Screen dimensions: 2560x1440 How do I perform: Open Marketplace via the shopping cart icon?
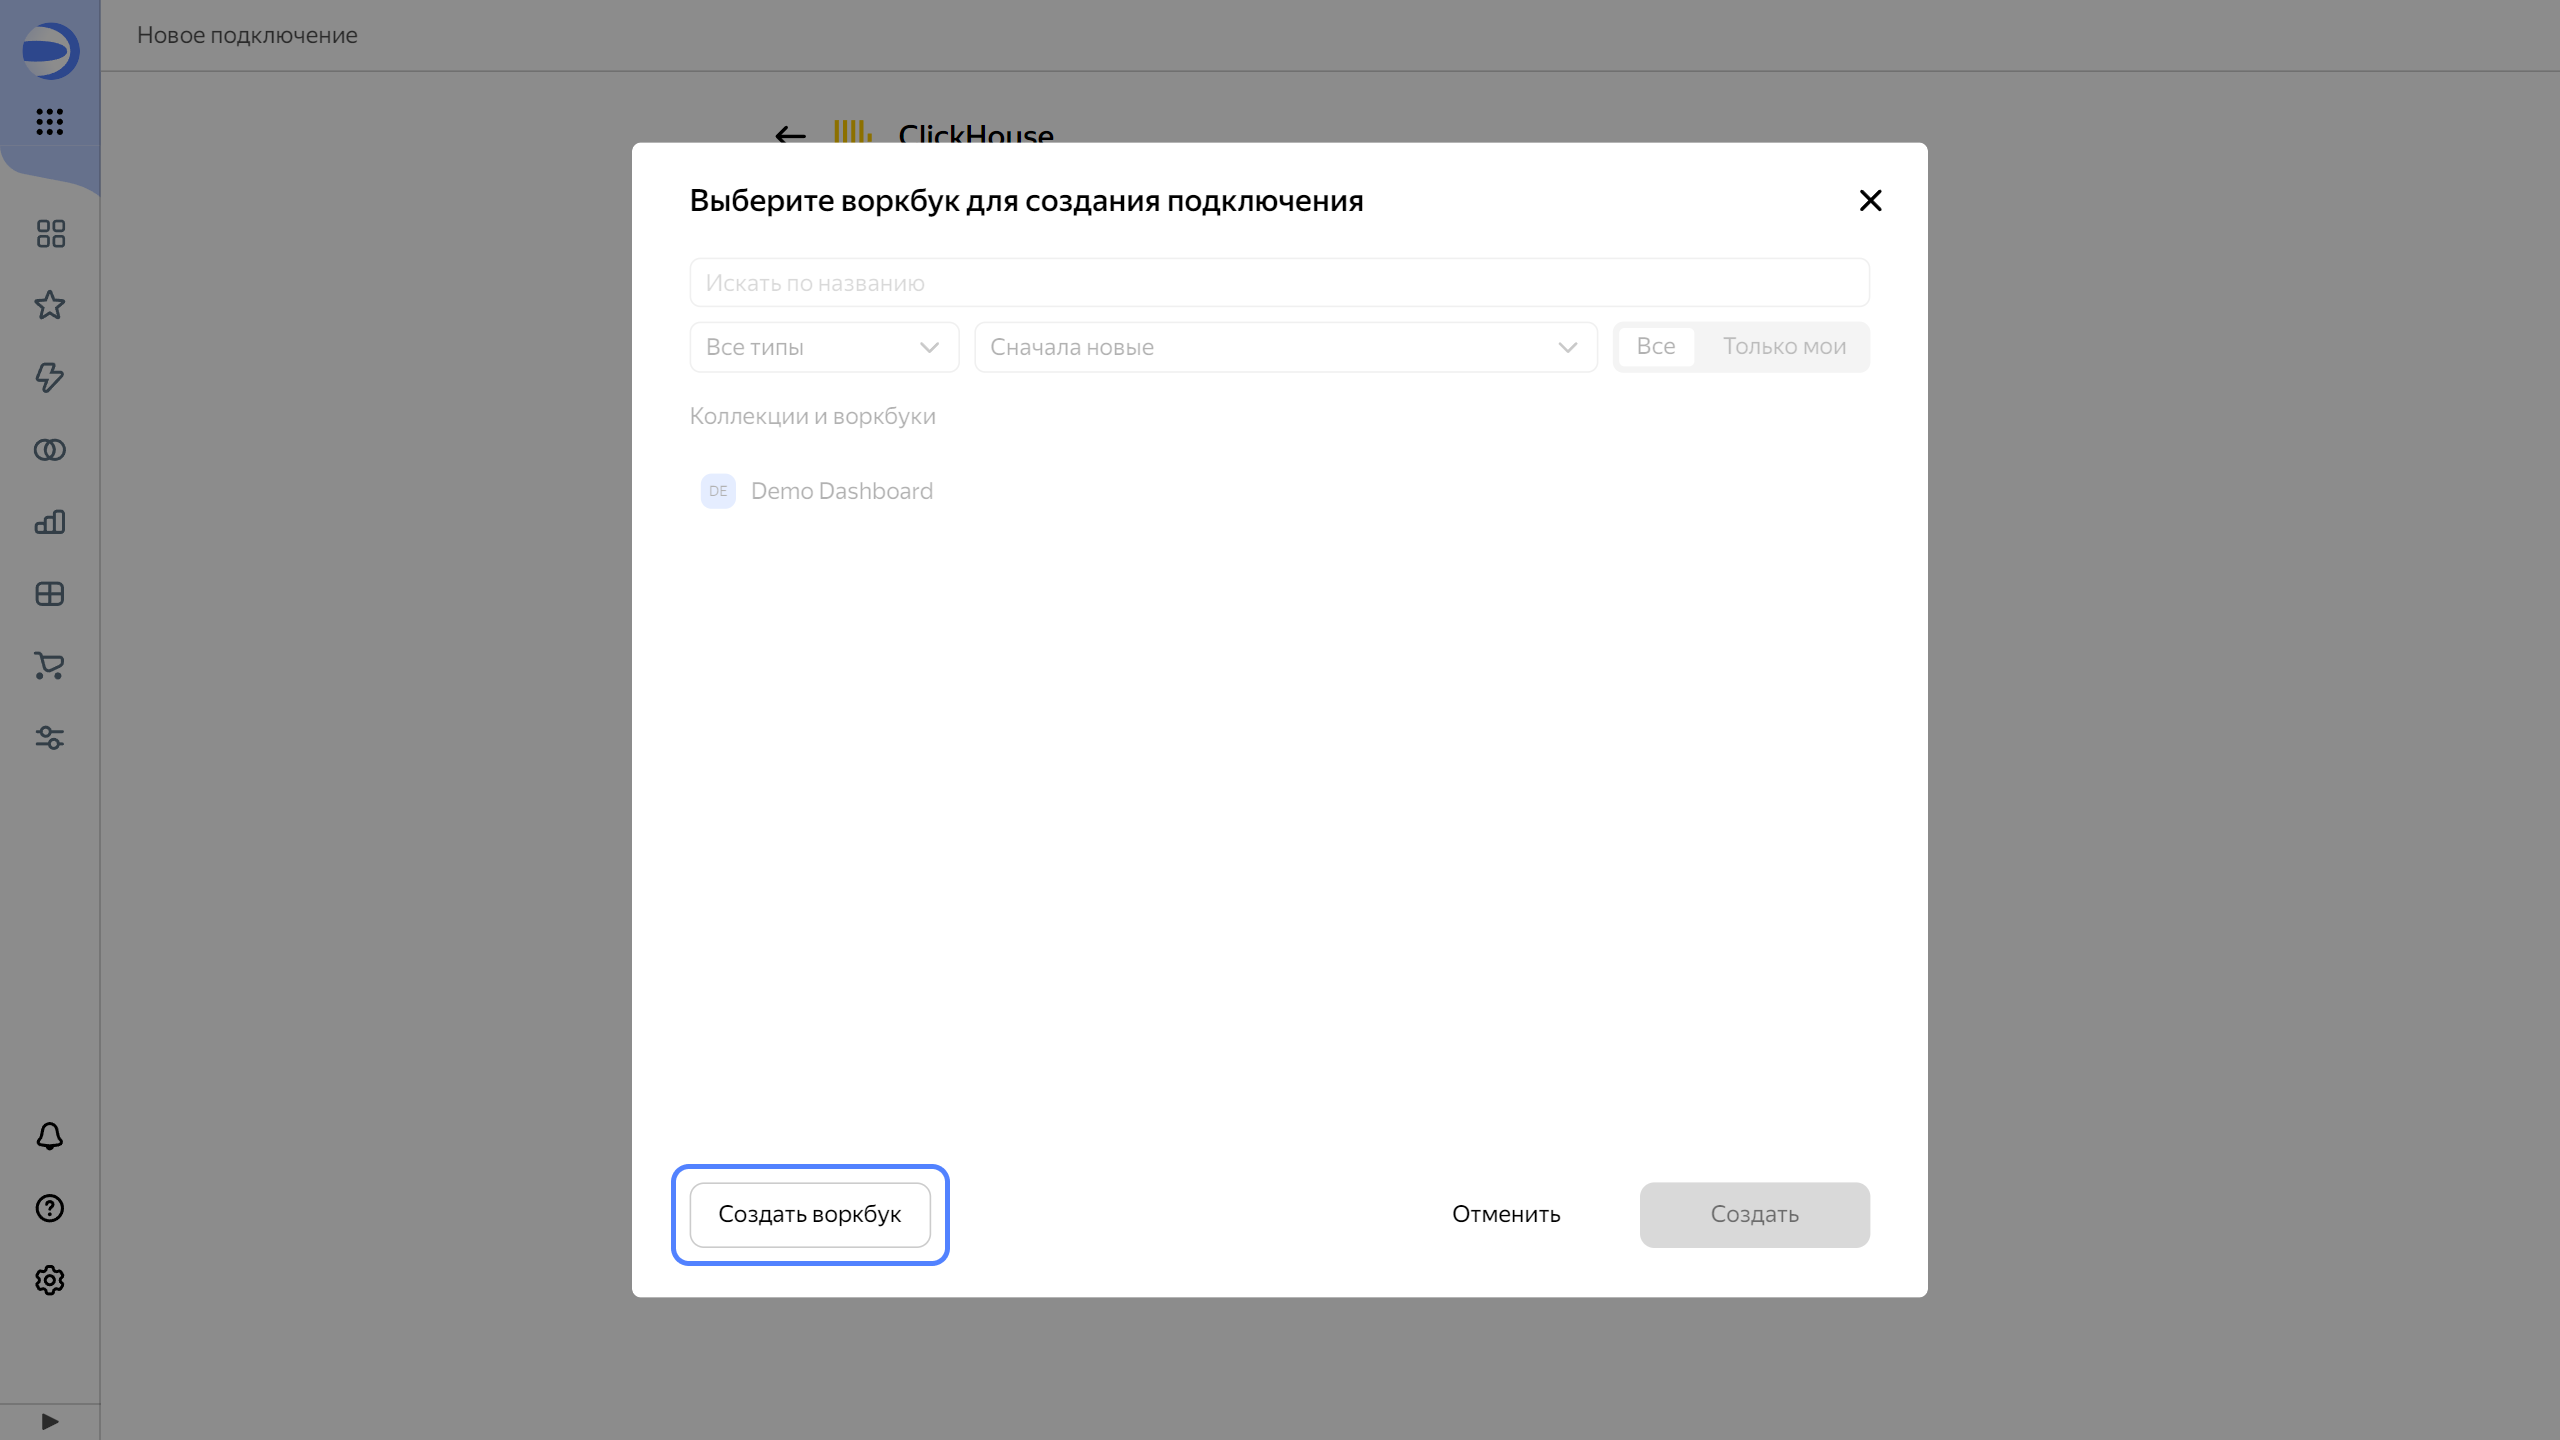(49, 666)
